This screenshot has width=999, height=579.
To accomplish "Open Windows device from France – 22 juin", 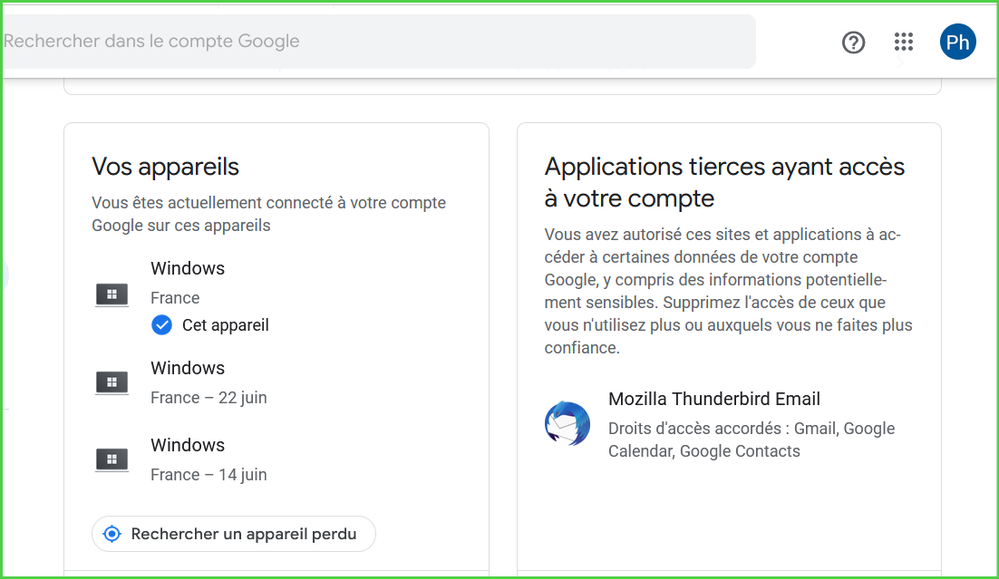I will tap(188, 369).
